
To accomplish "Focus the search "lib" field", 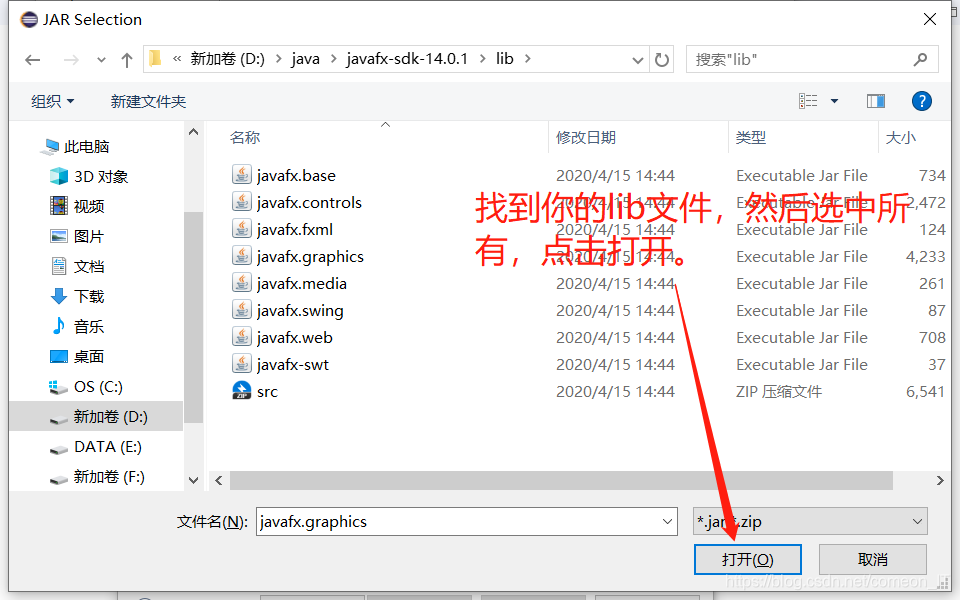I will pyautogui.click(x=812, y=59).
